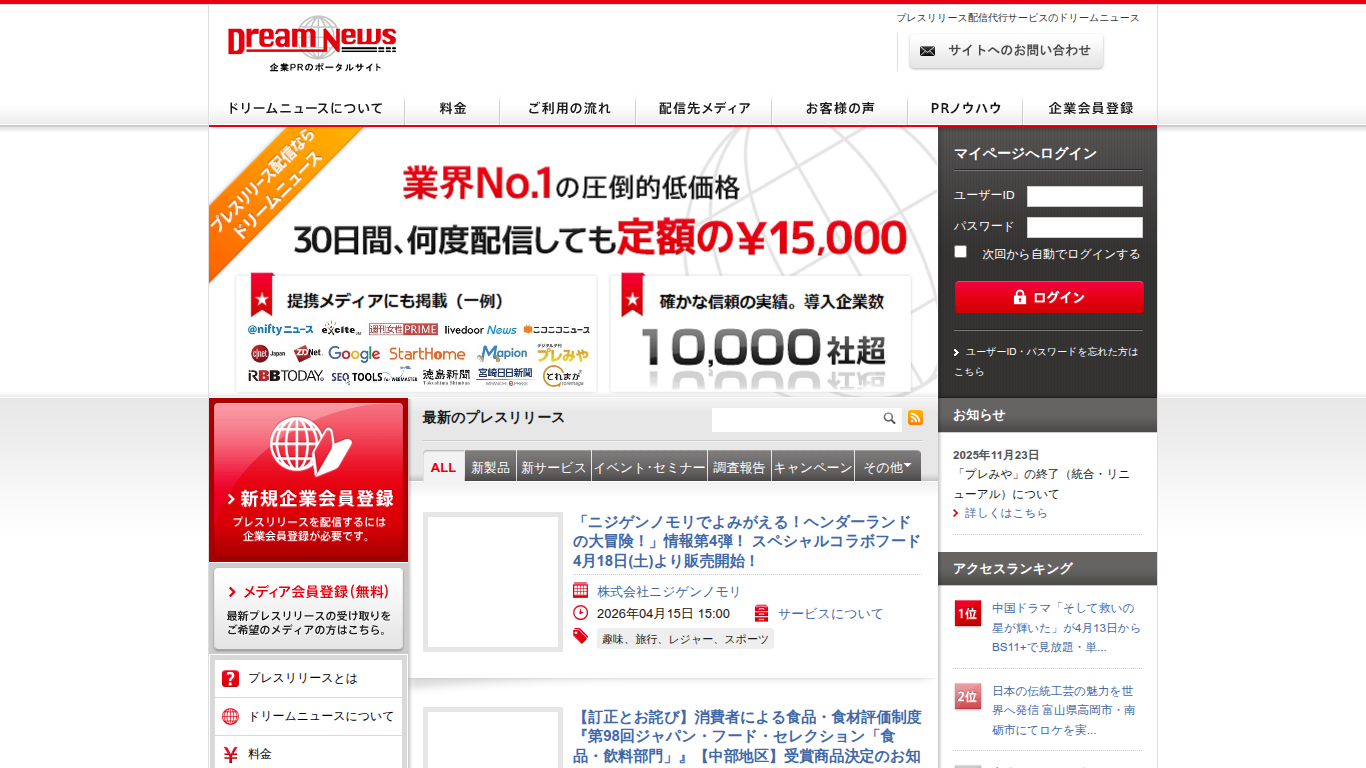The width and height of the screenshot is (1366, 768).
Task: Select the 新サービス tab
Action: pos(554,467)
